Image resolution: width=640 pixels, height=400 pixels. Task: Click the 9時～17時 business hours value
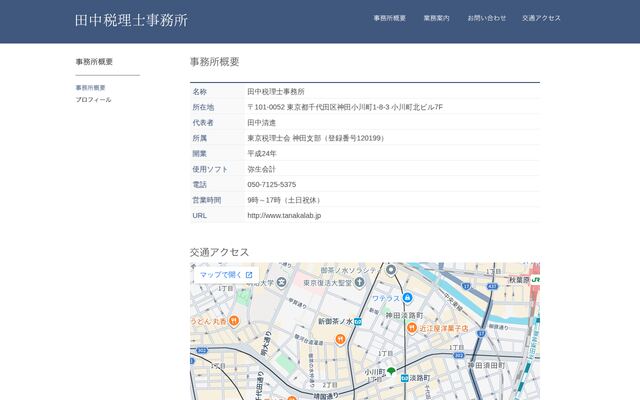(285, 200)
